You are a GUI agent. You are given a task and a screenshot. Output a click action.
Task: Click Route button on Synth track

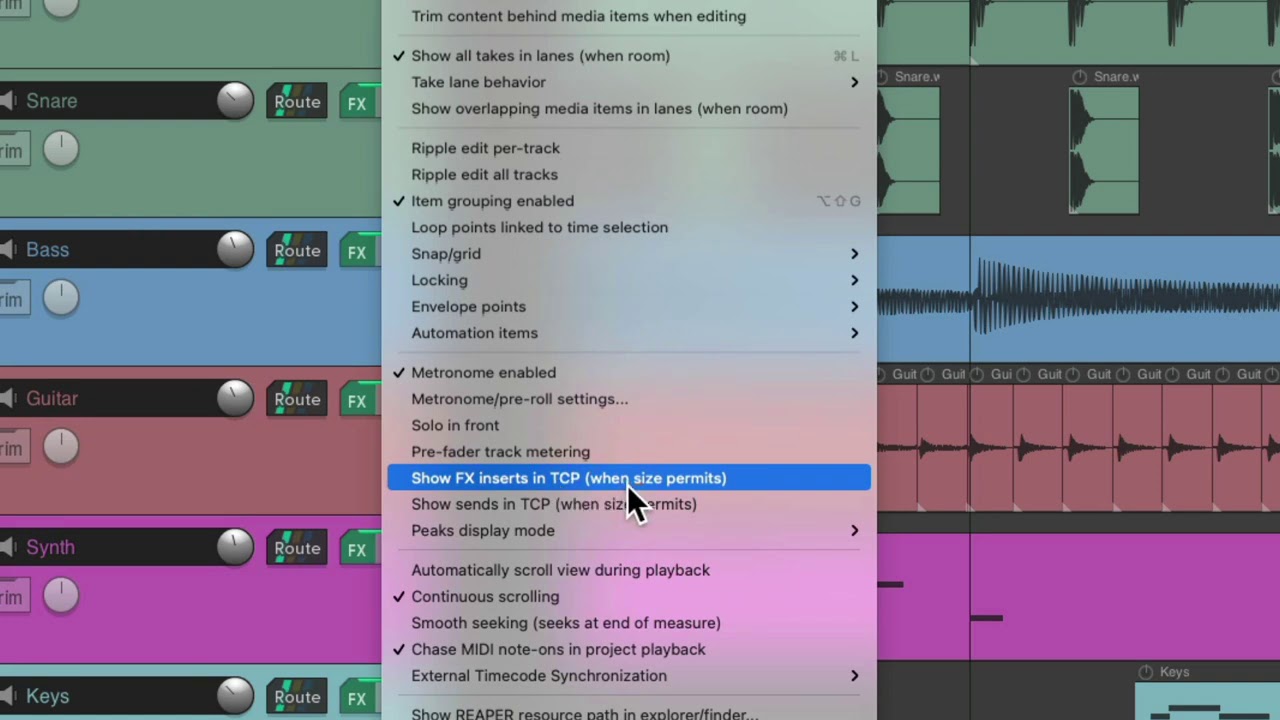click(297, 549)
